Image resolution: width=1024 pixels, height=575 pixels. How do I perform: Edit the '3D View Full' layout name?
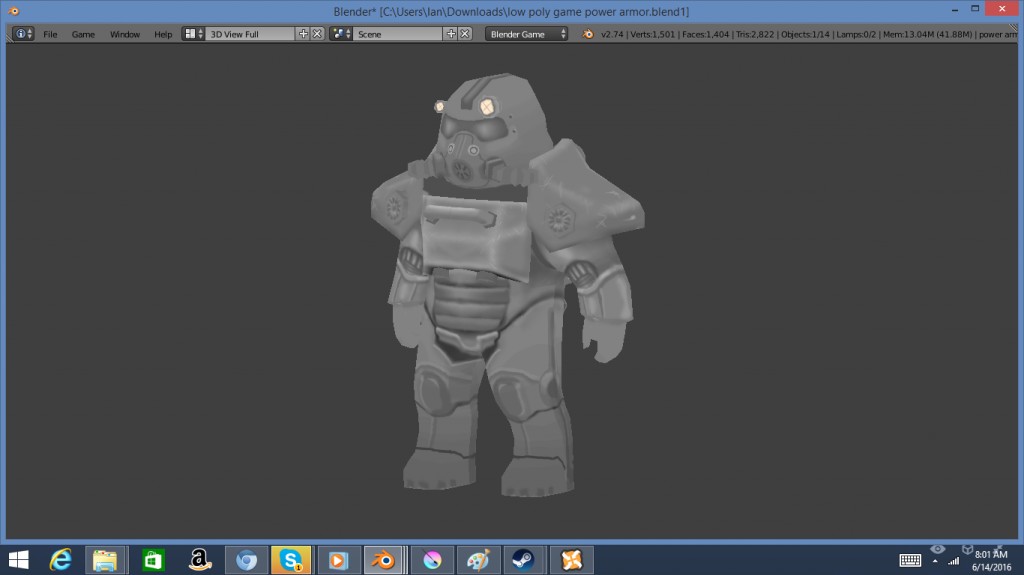[249, 34]
